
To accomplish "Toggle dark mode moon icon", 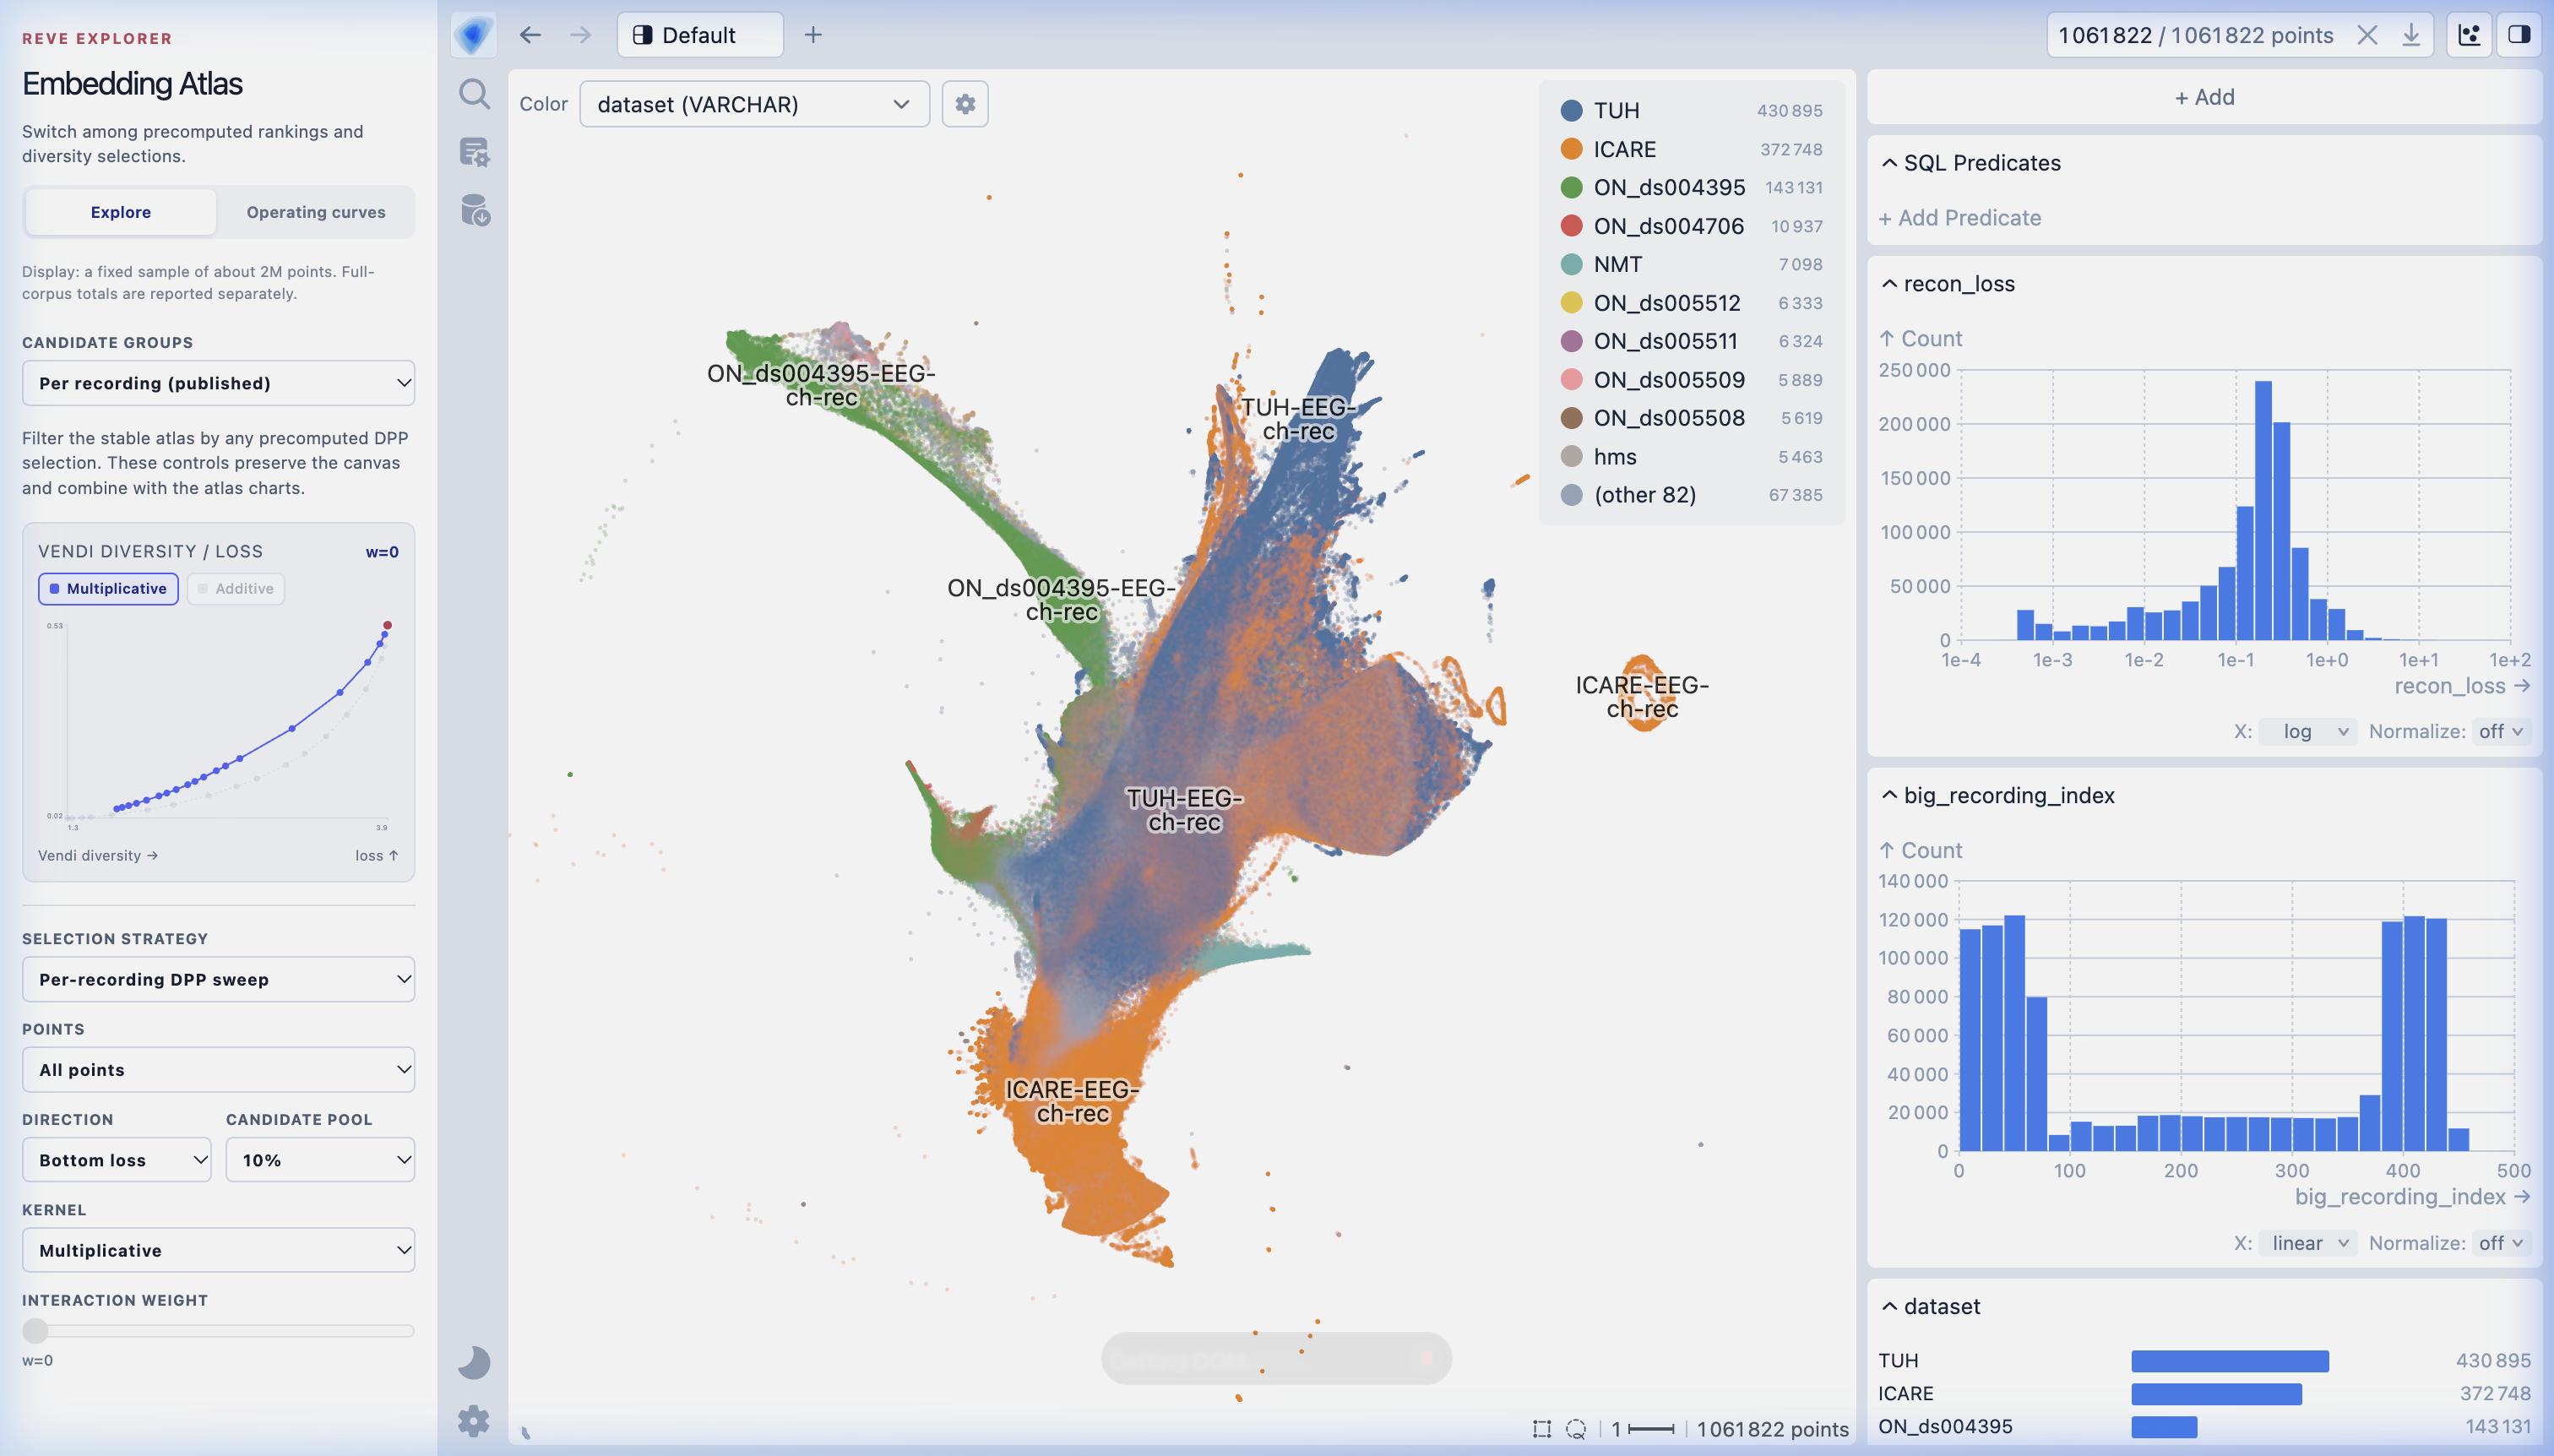I will click(474, 1362).
